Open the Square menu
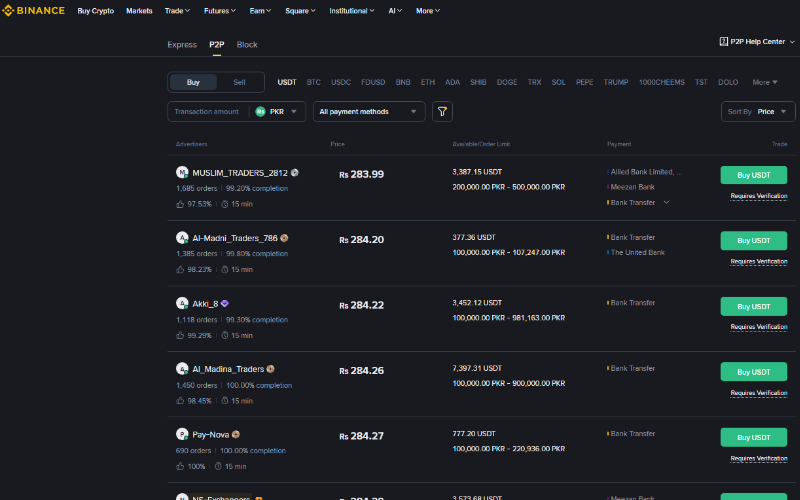 coord(301,11)
